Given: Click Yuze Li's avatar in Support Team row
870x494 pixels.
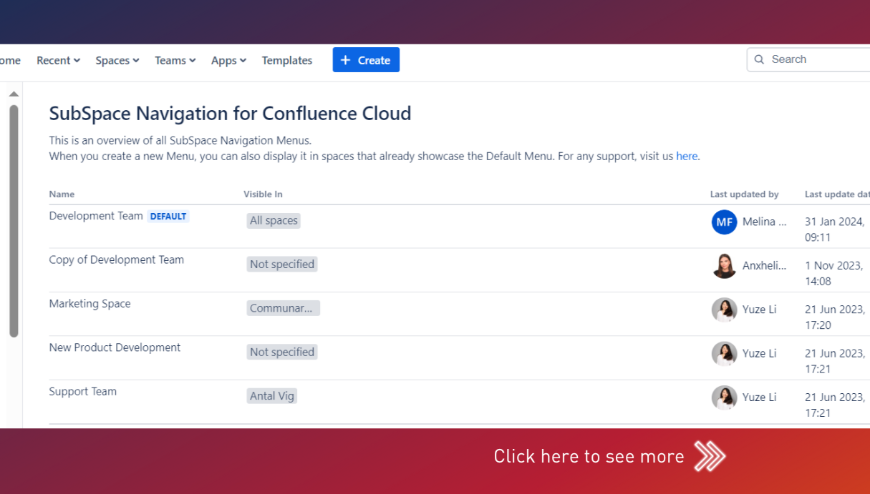Looking at the screenshot, I should coord(724,398).
